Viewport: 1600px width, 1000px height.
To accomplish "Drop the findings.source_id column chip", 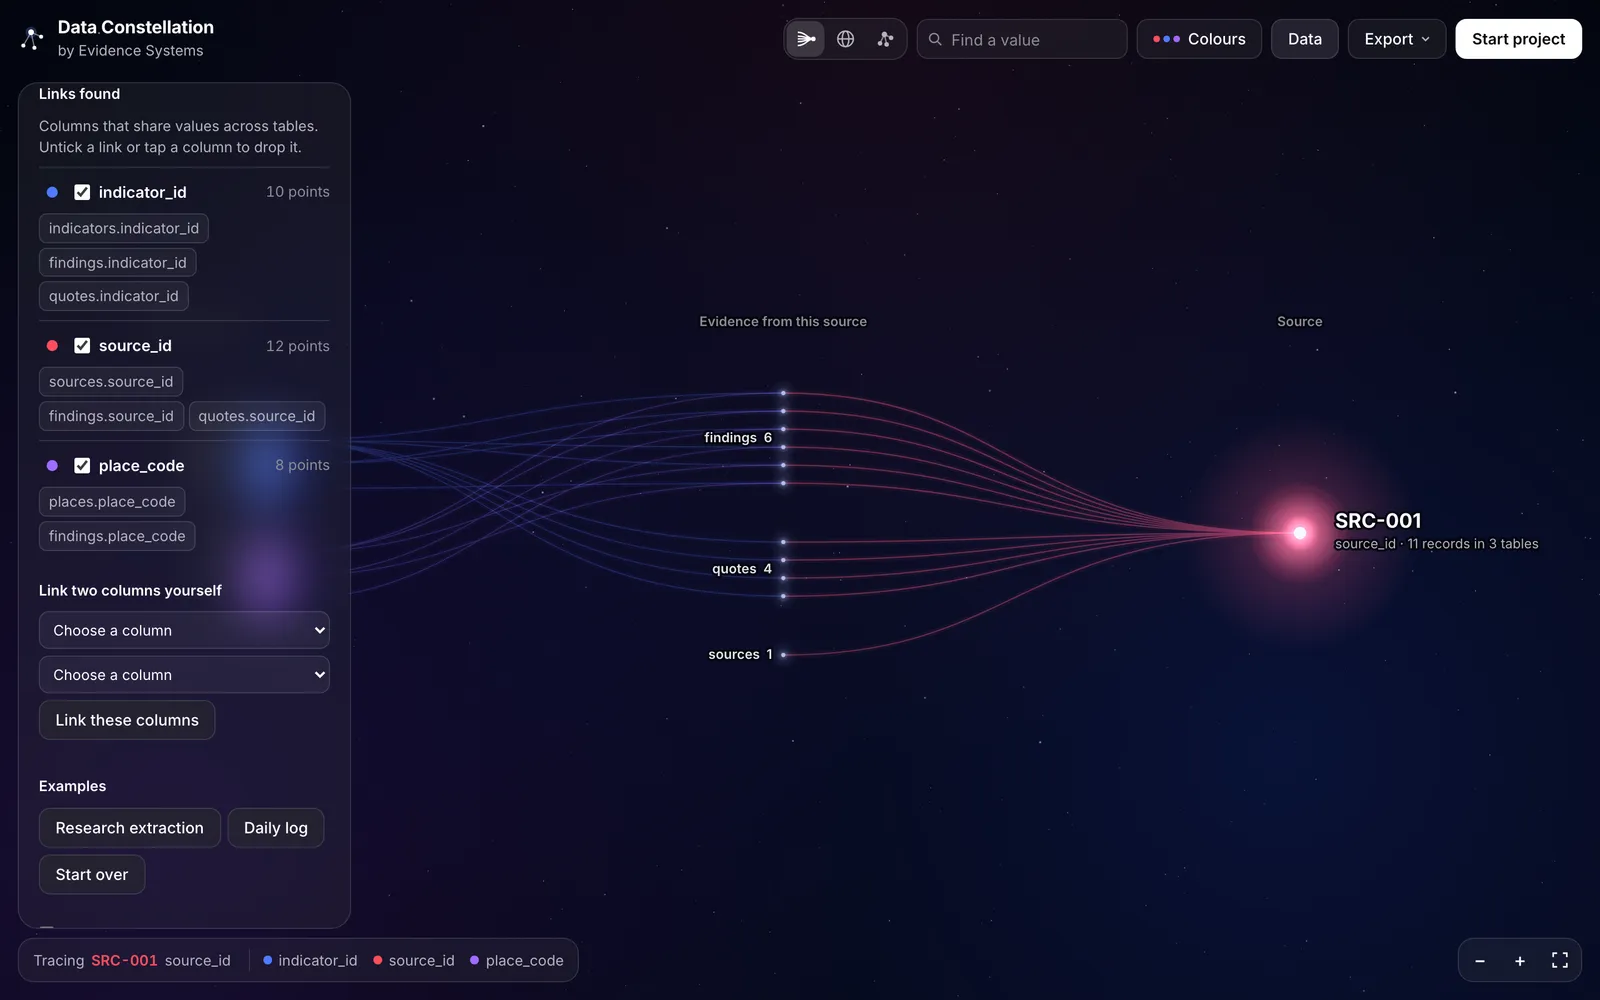I will click(x=111, y=416).
